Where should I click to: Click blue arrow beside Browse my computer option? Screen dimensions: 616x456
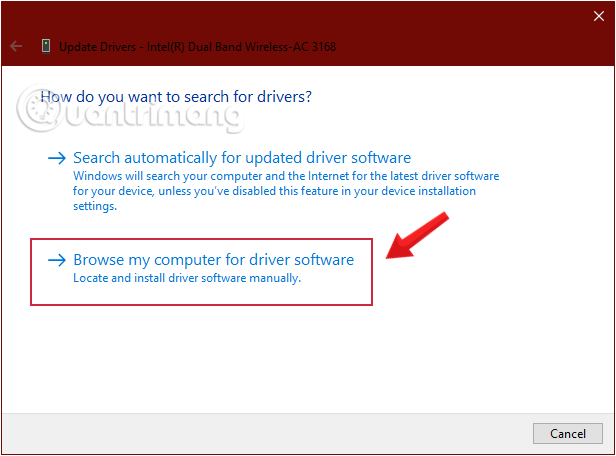click(57, 260)
